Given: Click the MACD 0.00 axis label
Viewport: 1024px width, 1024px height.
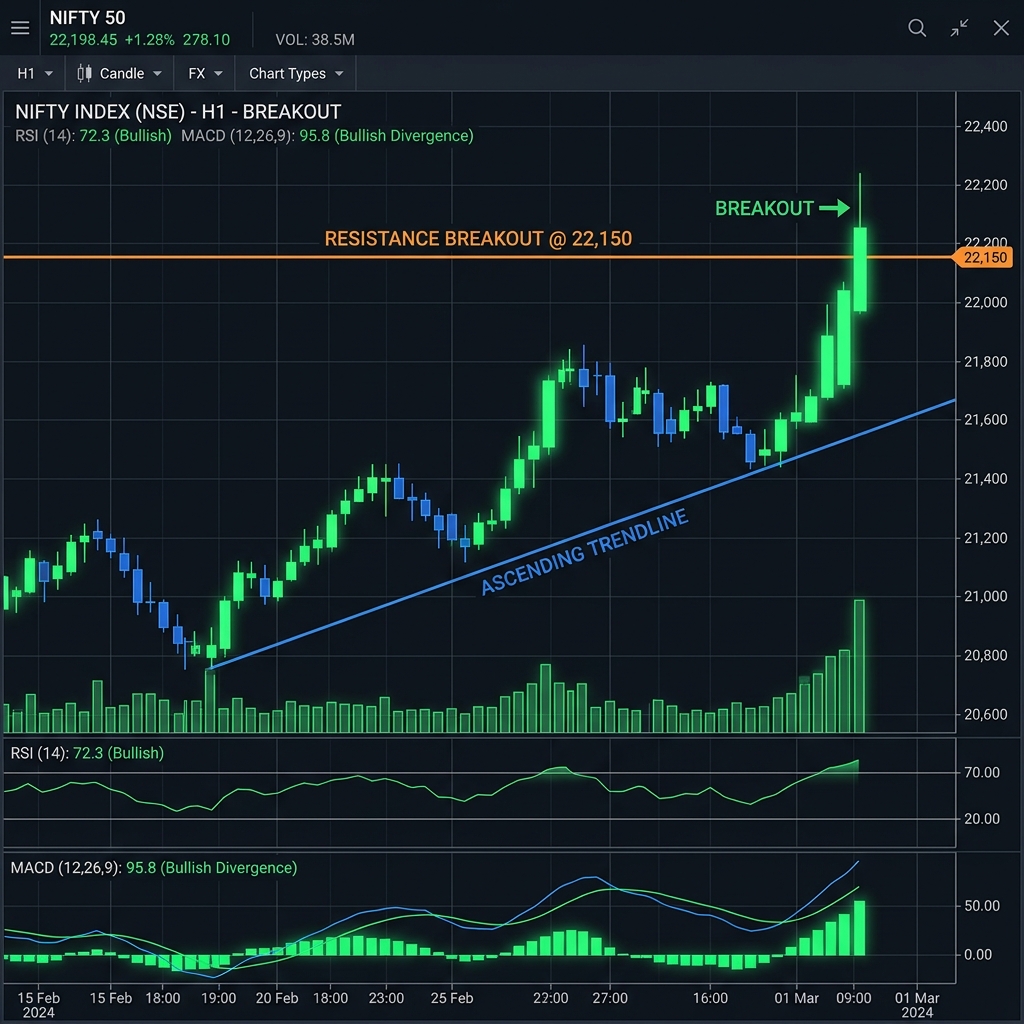Looking at the screenshot, I should 978,955.
